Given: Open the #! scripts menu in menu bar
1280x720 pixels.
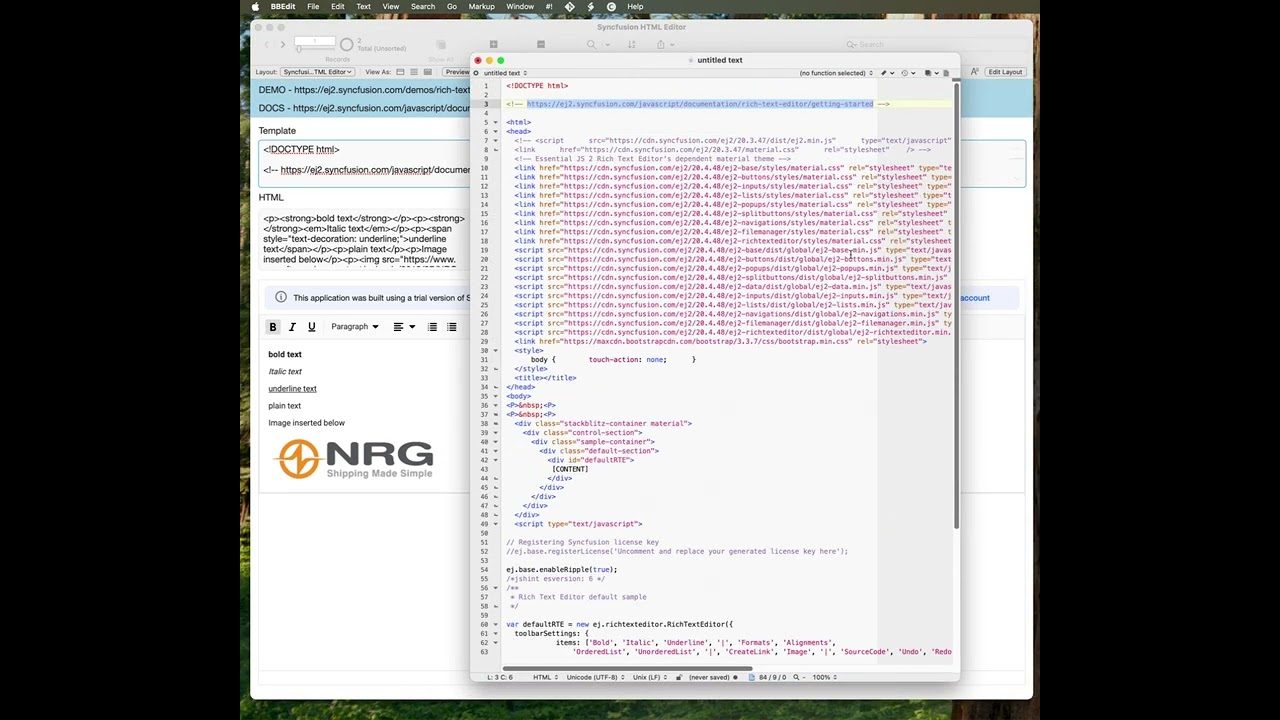Looking at the screenshot, I should coord(549,6).
